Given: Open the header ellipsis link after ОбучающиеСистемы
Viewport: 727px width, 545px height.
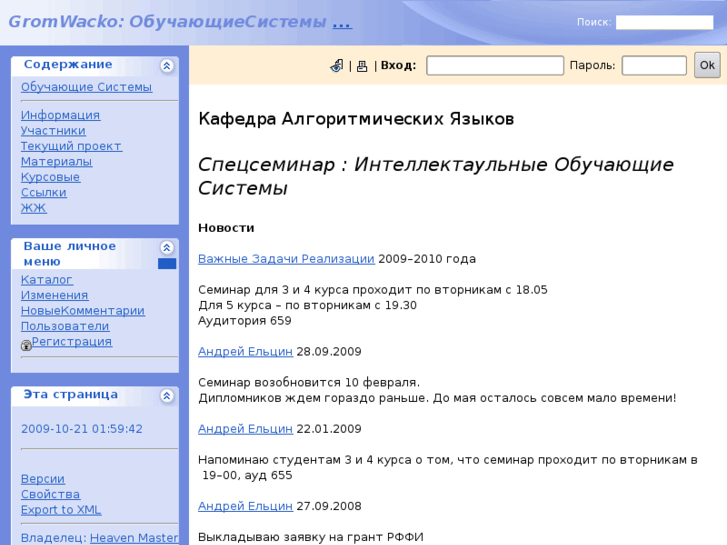Looking at the screenshot, I should [x=342, y=22].
